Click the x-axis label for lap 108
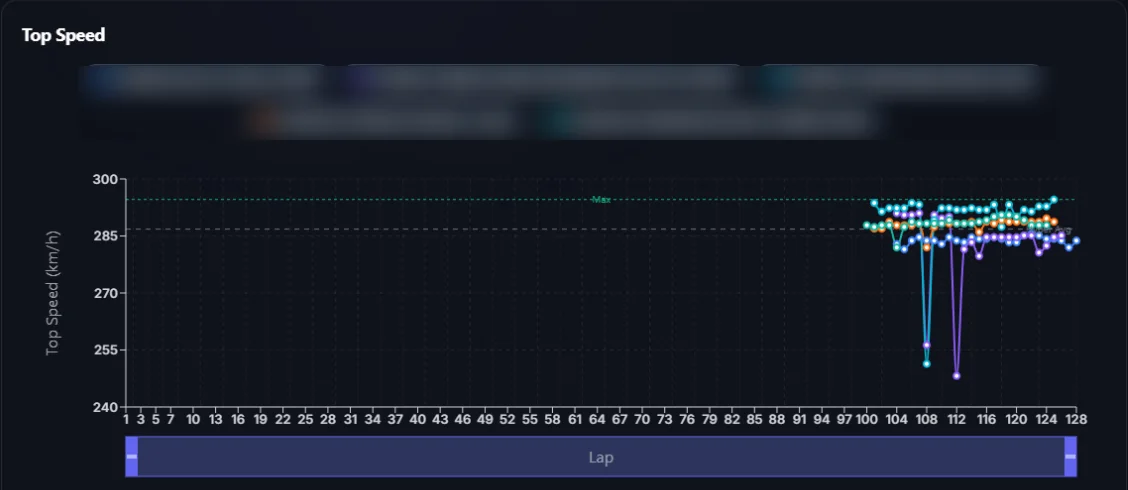Image resolution: width=1128 pixels, height=490 pixels. [x=927, y=419]
